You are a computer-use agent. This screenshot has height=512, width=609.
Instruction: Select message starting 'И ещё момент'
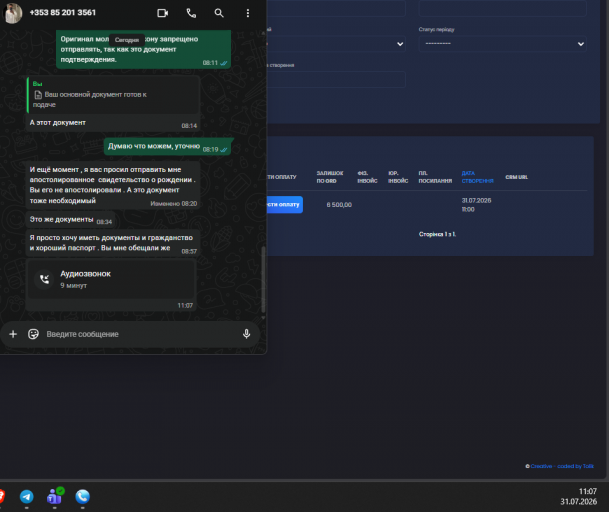pyautogui.click(x=113, y=185)
